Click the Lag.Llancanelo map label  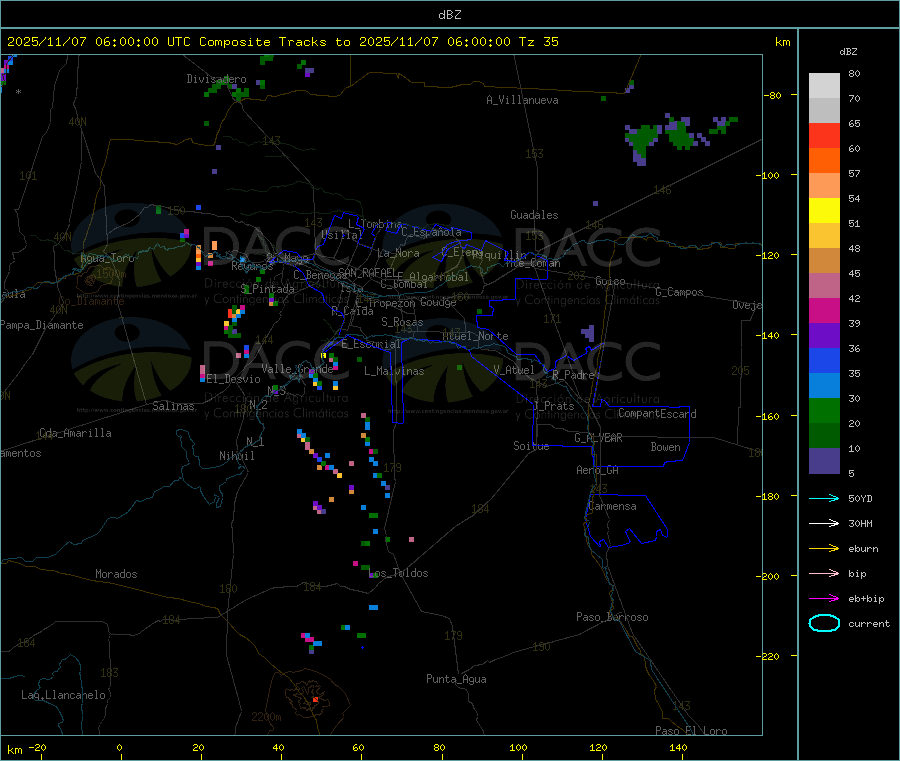tap(63, 695)
